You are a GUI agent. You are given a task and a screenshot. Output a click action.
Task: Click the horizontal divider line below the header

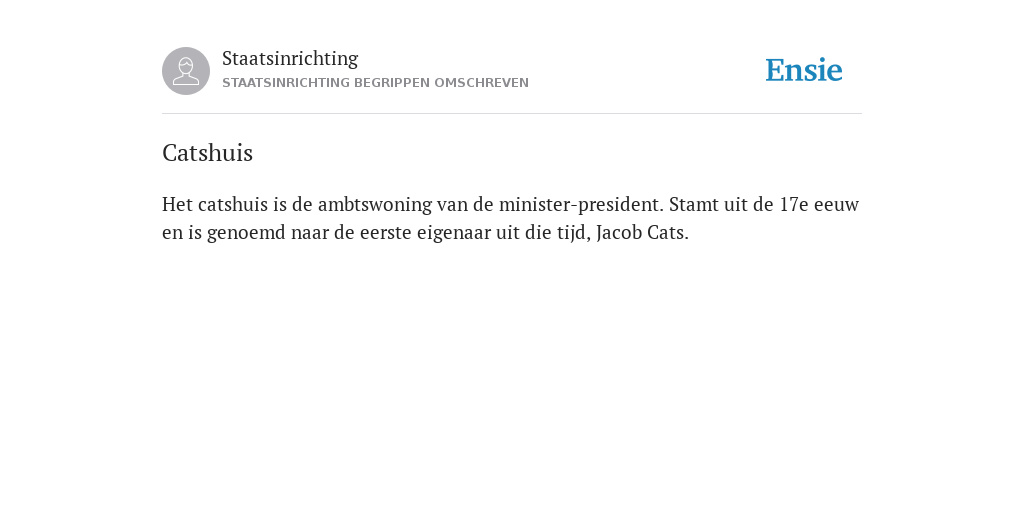[x=512, y=114]
